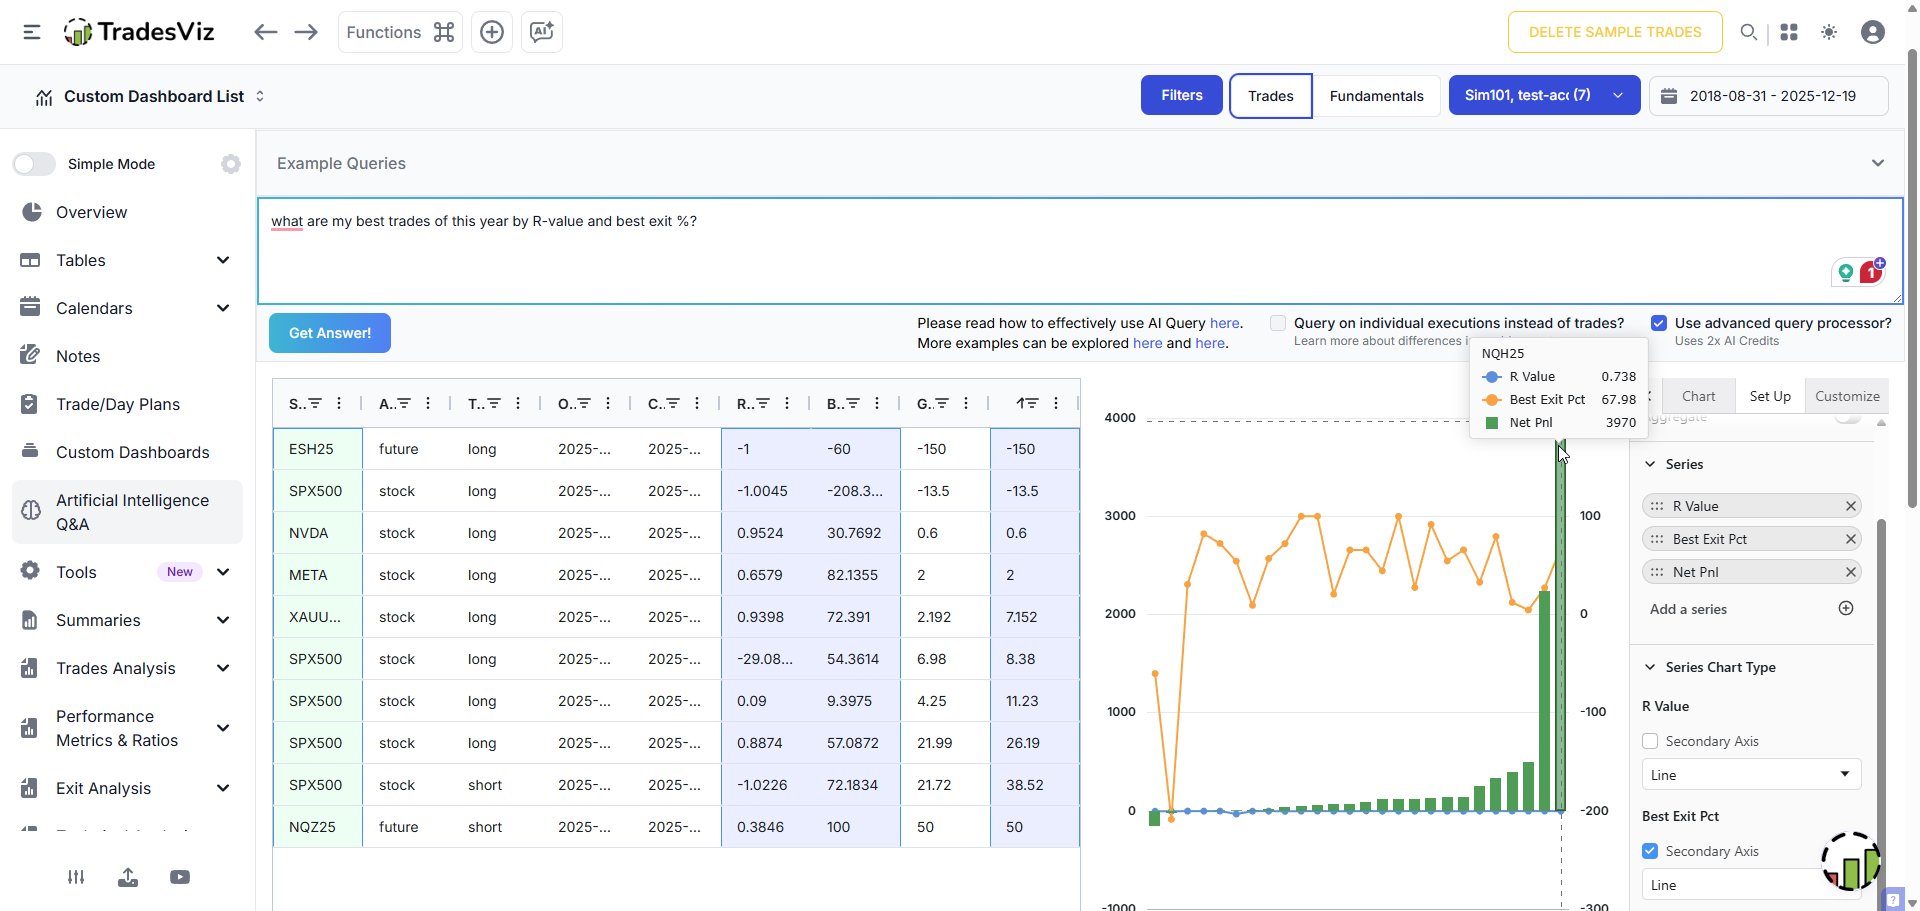1920x911 pixels.
Task: Open the Custom Dashboard List selector
Action: pos(151,96)
